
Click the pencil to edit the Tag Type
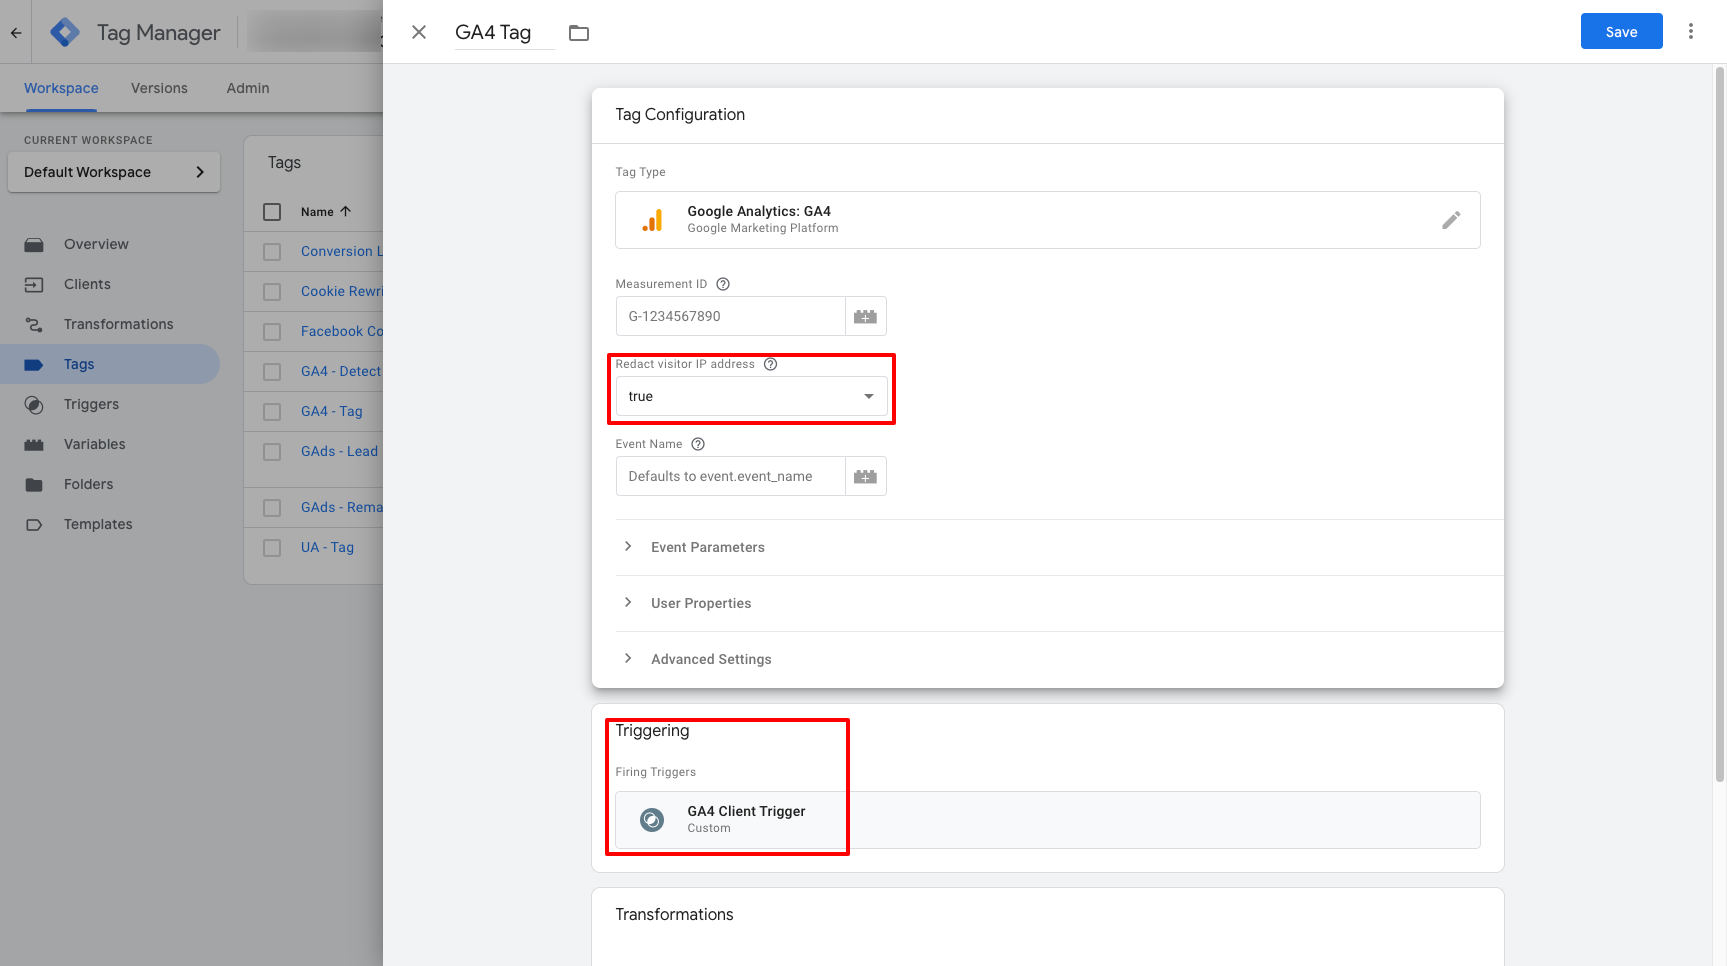1452,219
